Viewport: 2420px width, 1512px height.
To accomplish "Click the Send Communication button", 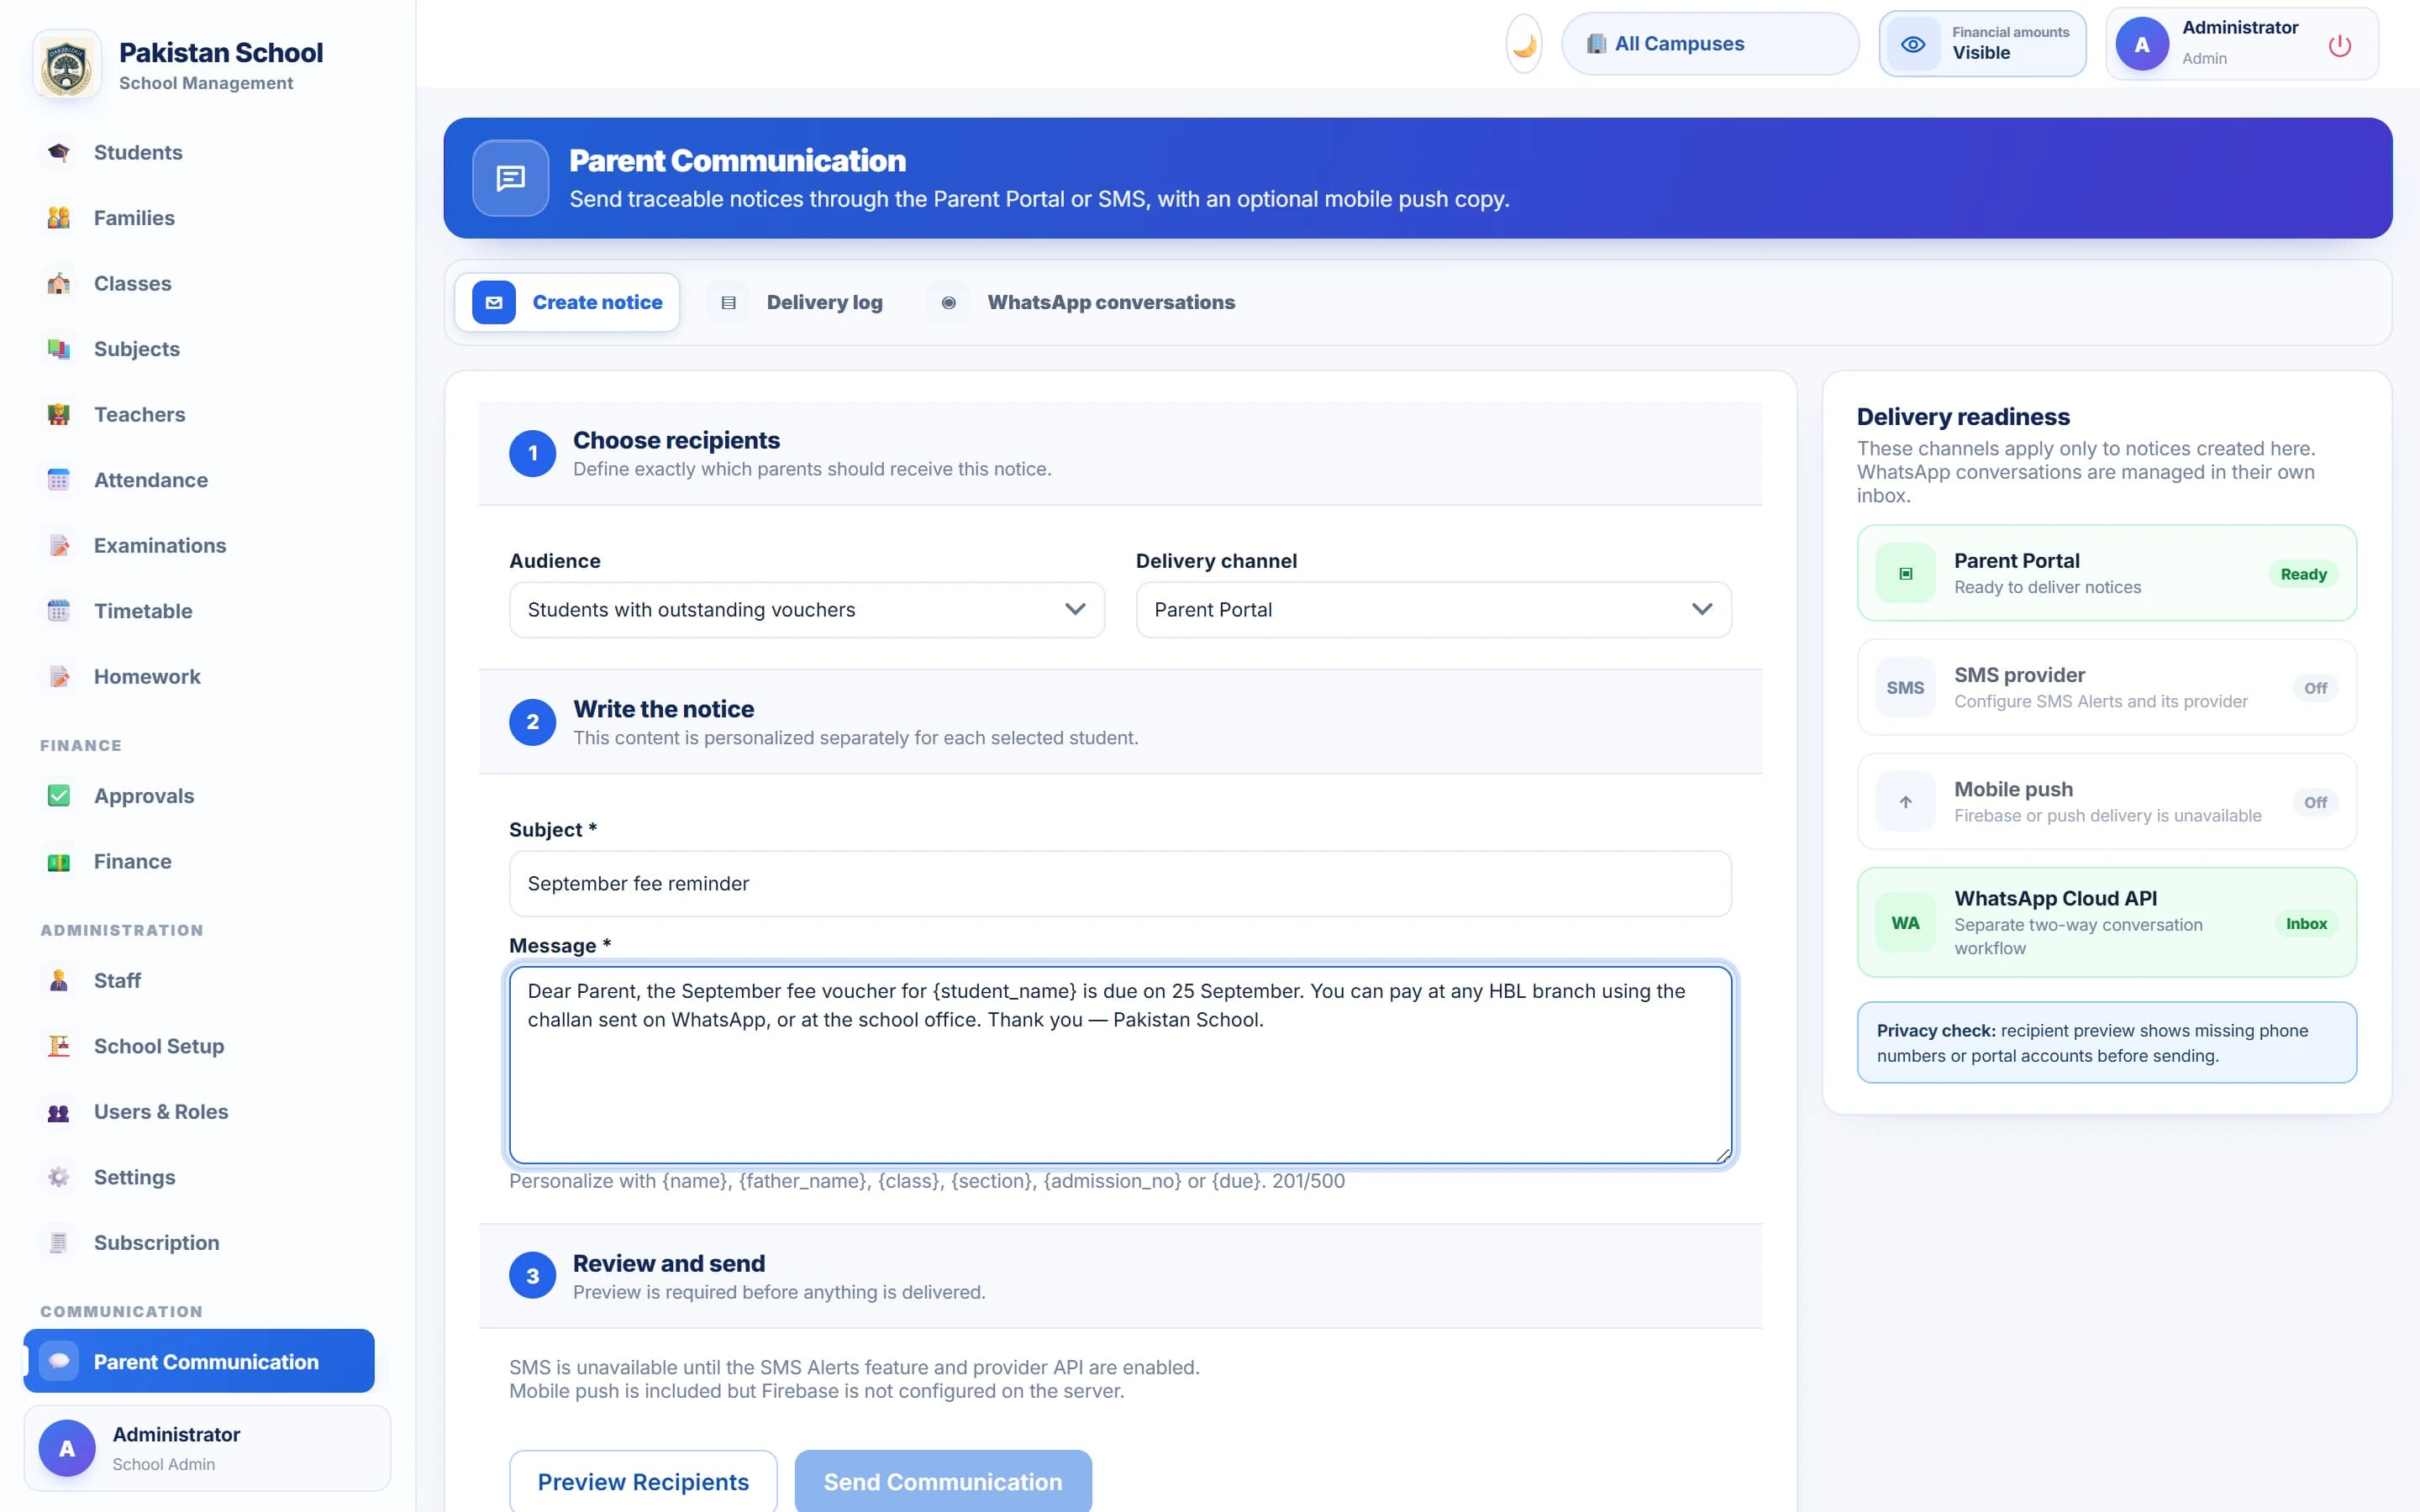I will click(943, 1481).
